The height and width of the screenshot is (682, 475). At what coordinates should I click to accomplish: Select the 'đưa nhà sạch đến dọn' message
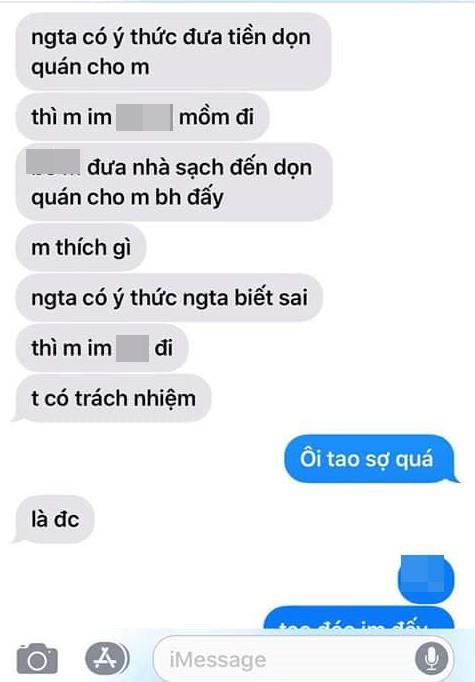coord(174,182)
